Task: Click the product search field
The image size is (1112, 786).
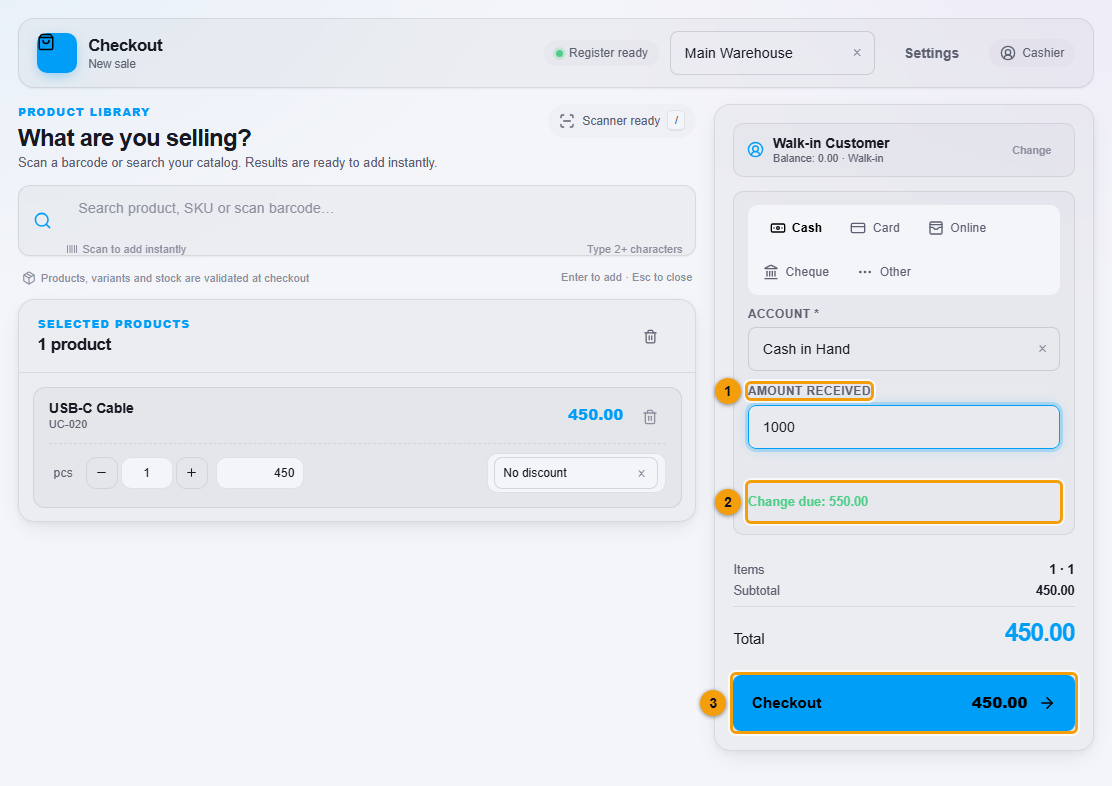Action: [x=357, y=221]
